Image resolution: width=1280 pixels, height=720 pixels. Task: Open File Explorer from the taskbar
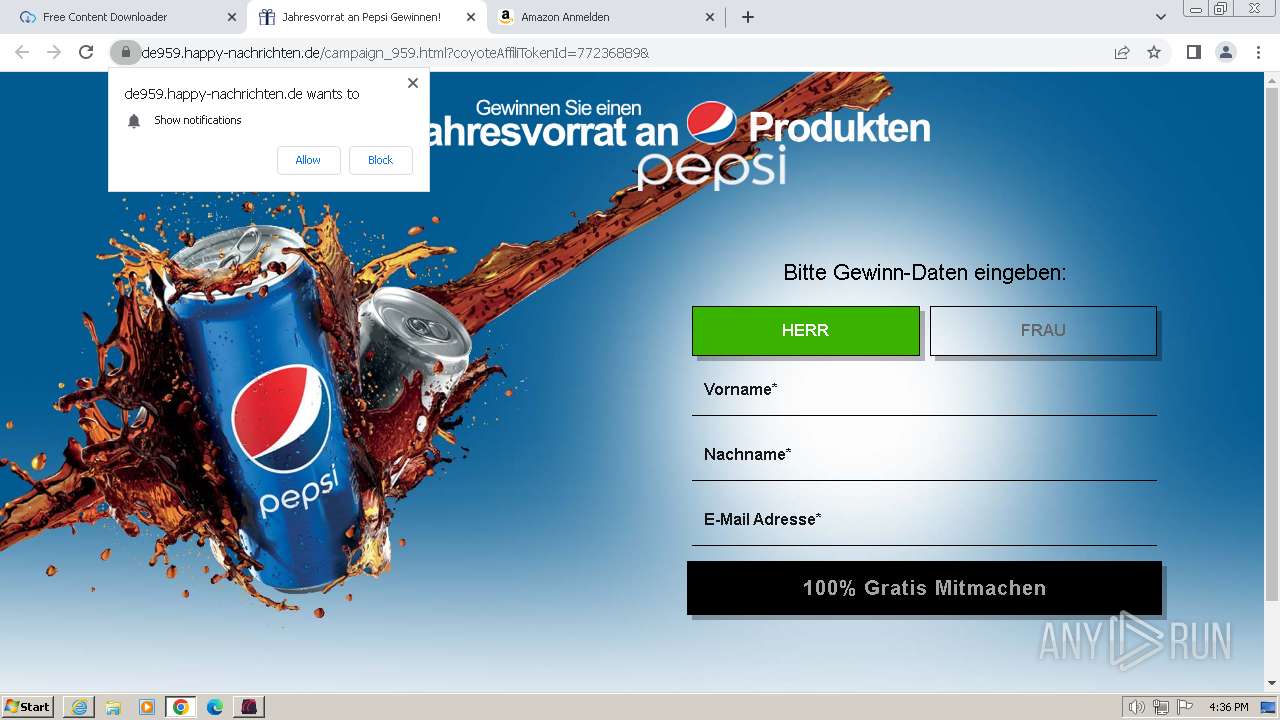click(x=113, y=707)
